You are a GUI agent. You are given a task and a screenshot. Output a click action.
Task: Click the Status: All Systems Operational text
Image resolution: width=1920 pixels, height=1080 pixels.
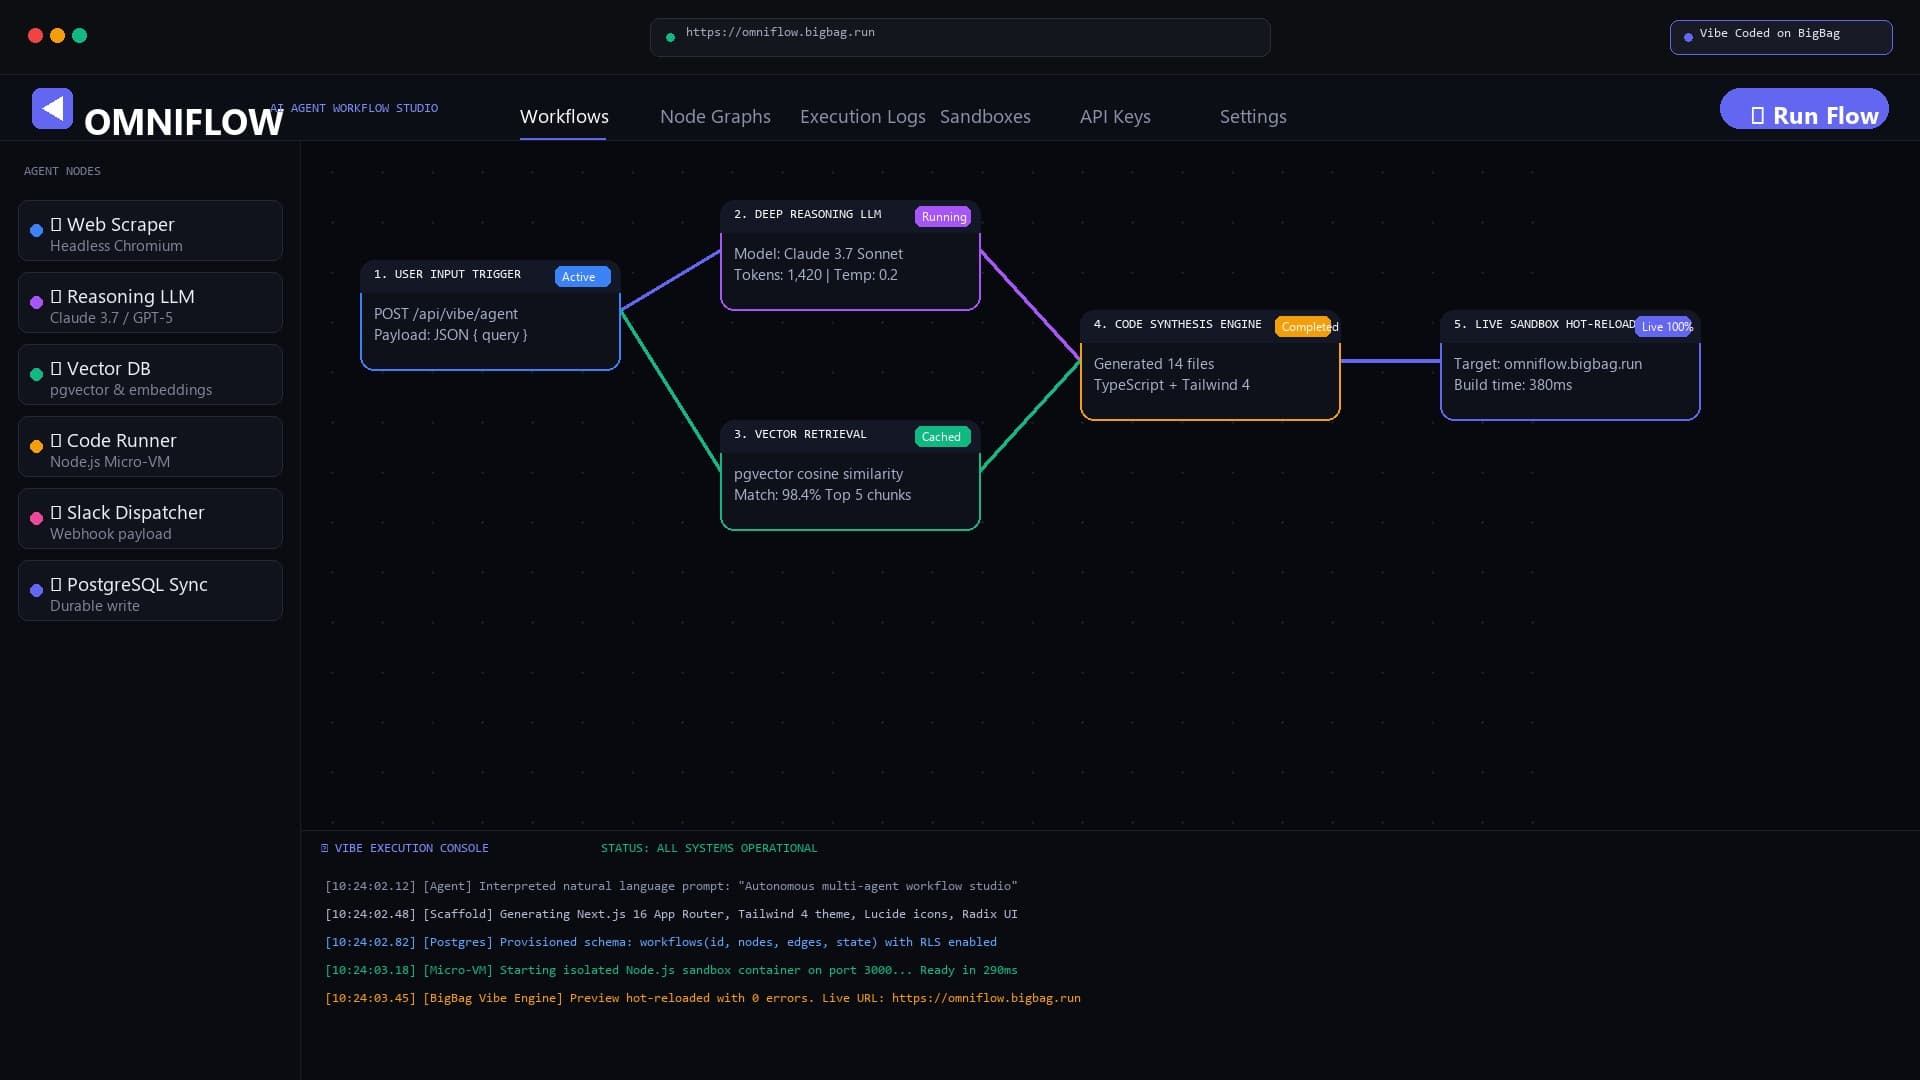tap(709, 848)
